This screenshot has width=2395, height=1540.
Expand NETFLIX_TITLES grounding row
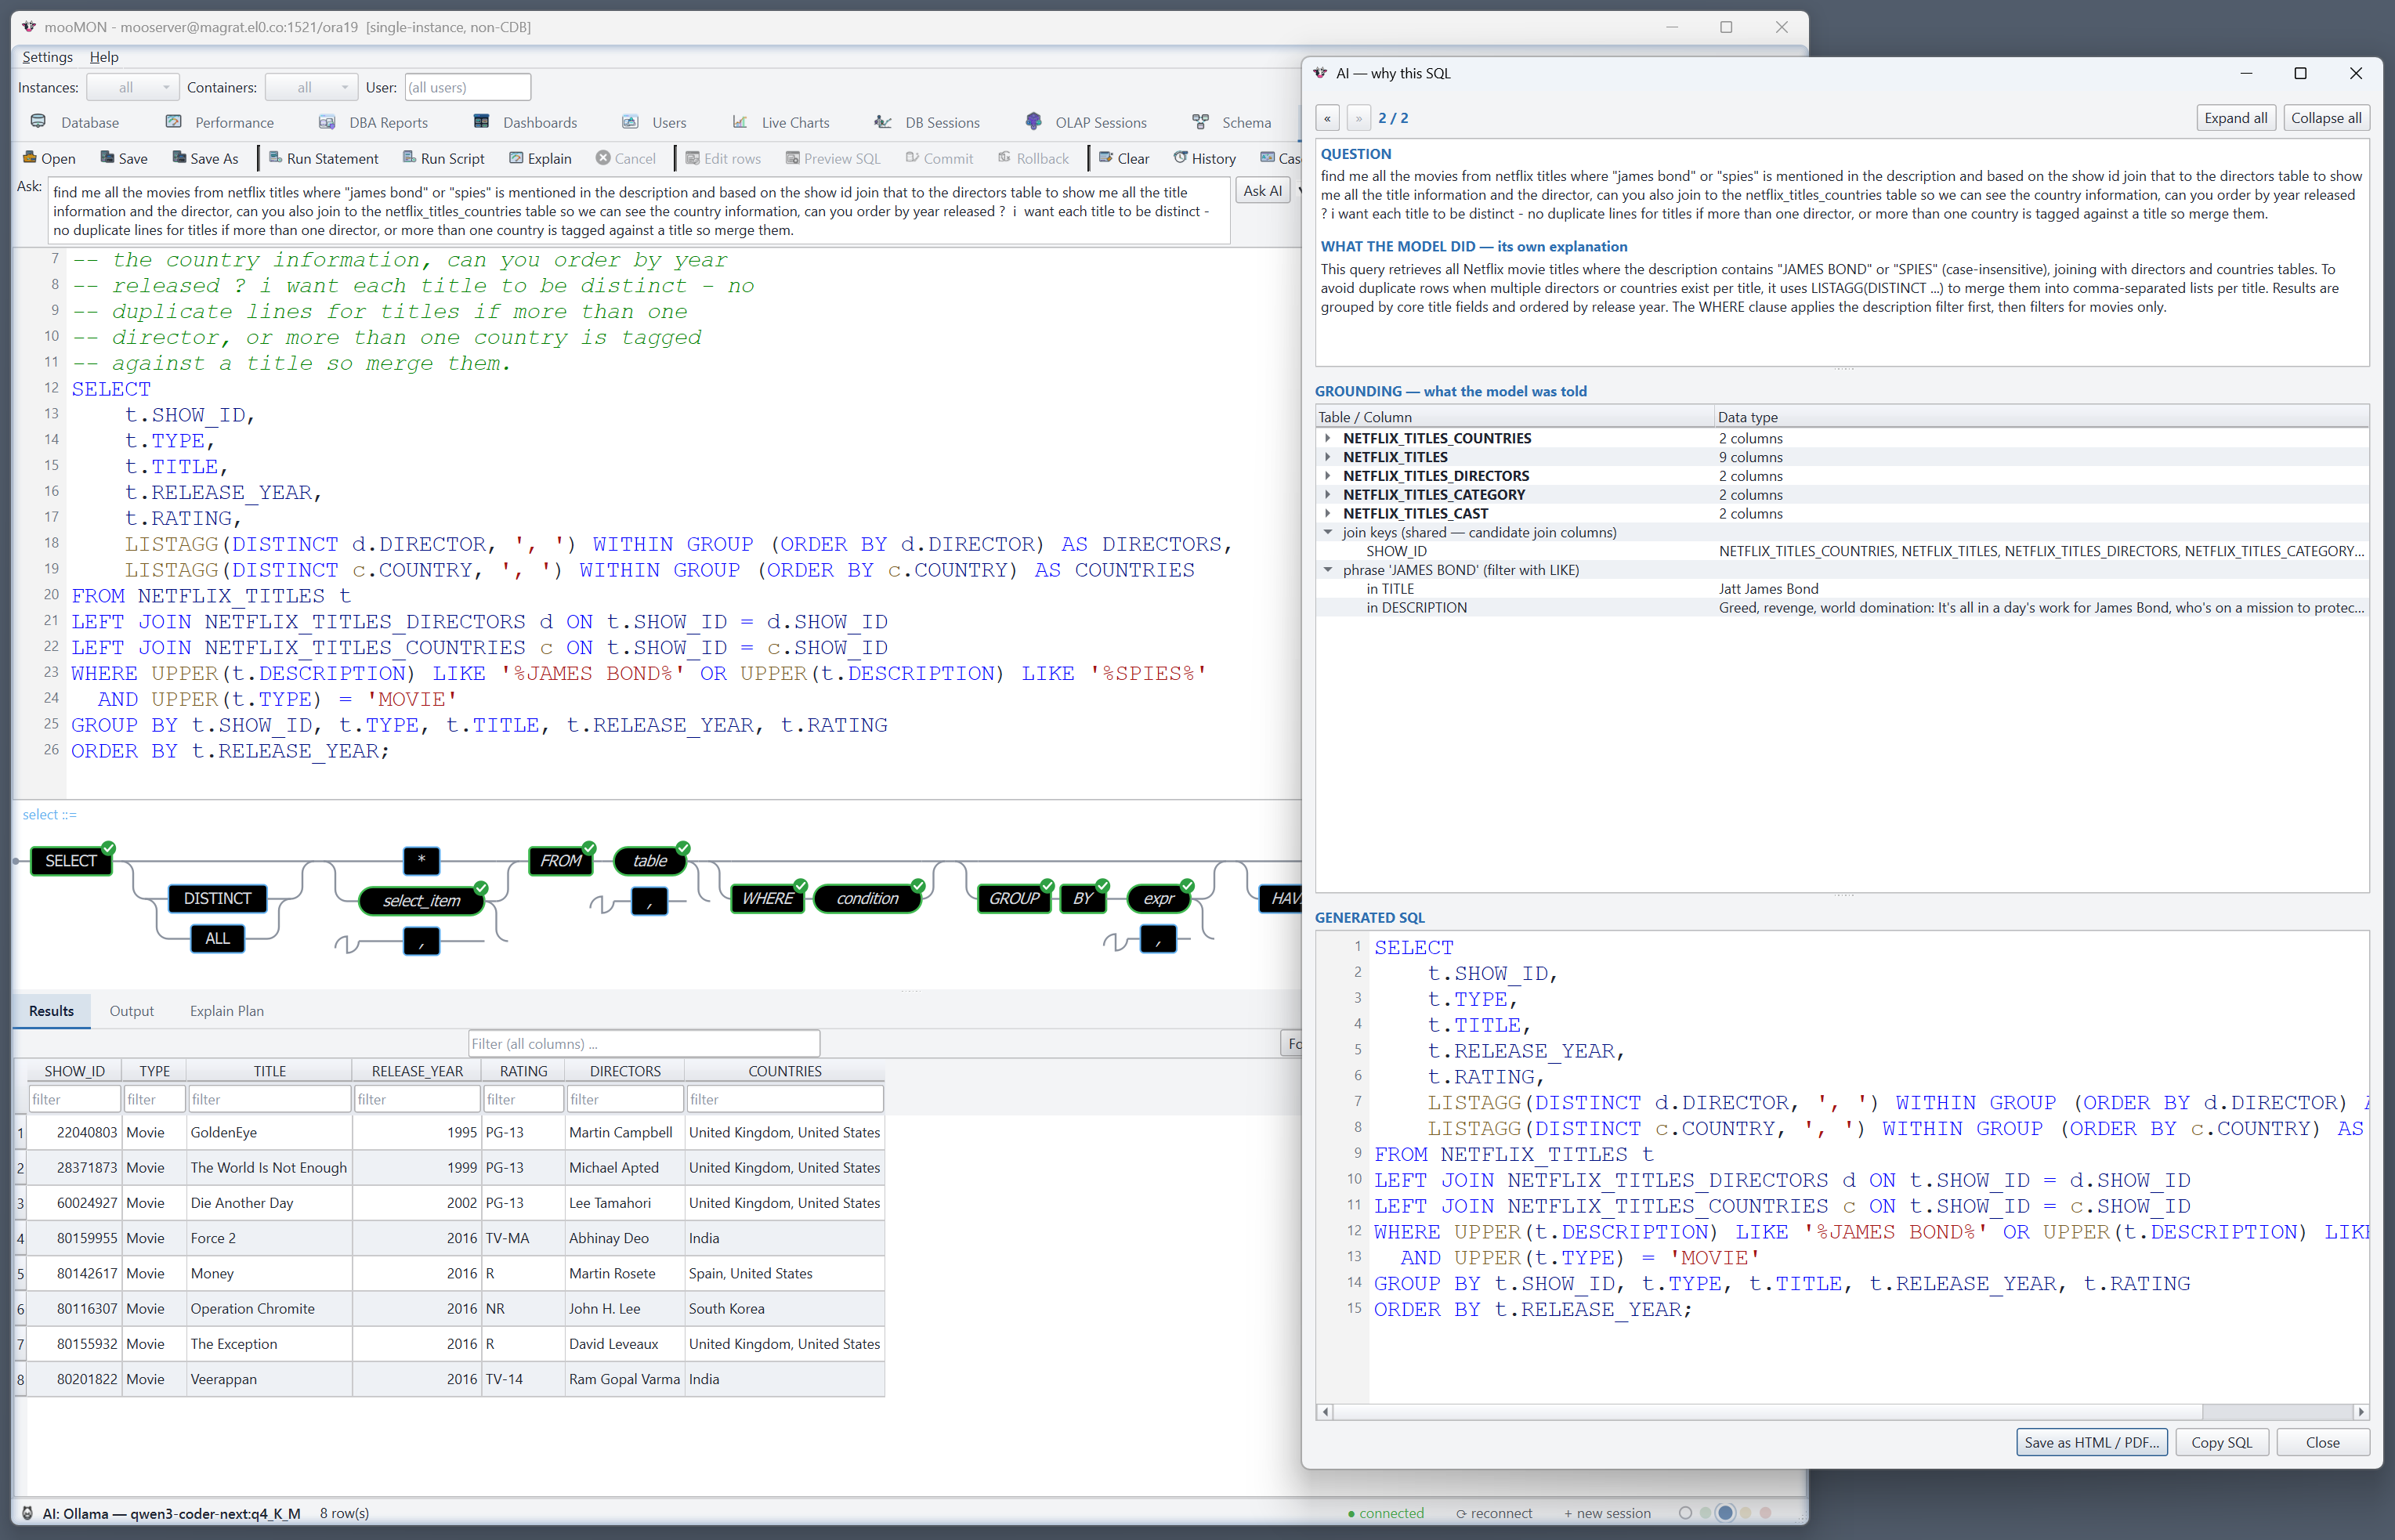[x=1328, y=457]
